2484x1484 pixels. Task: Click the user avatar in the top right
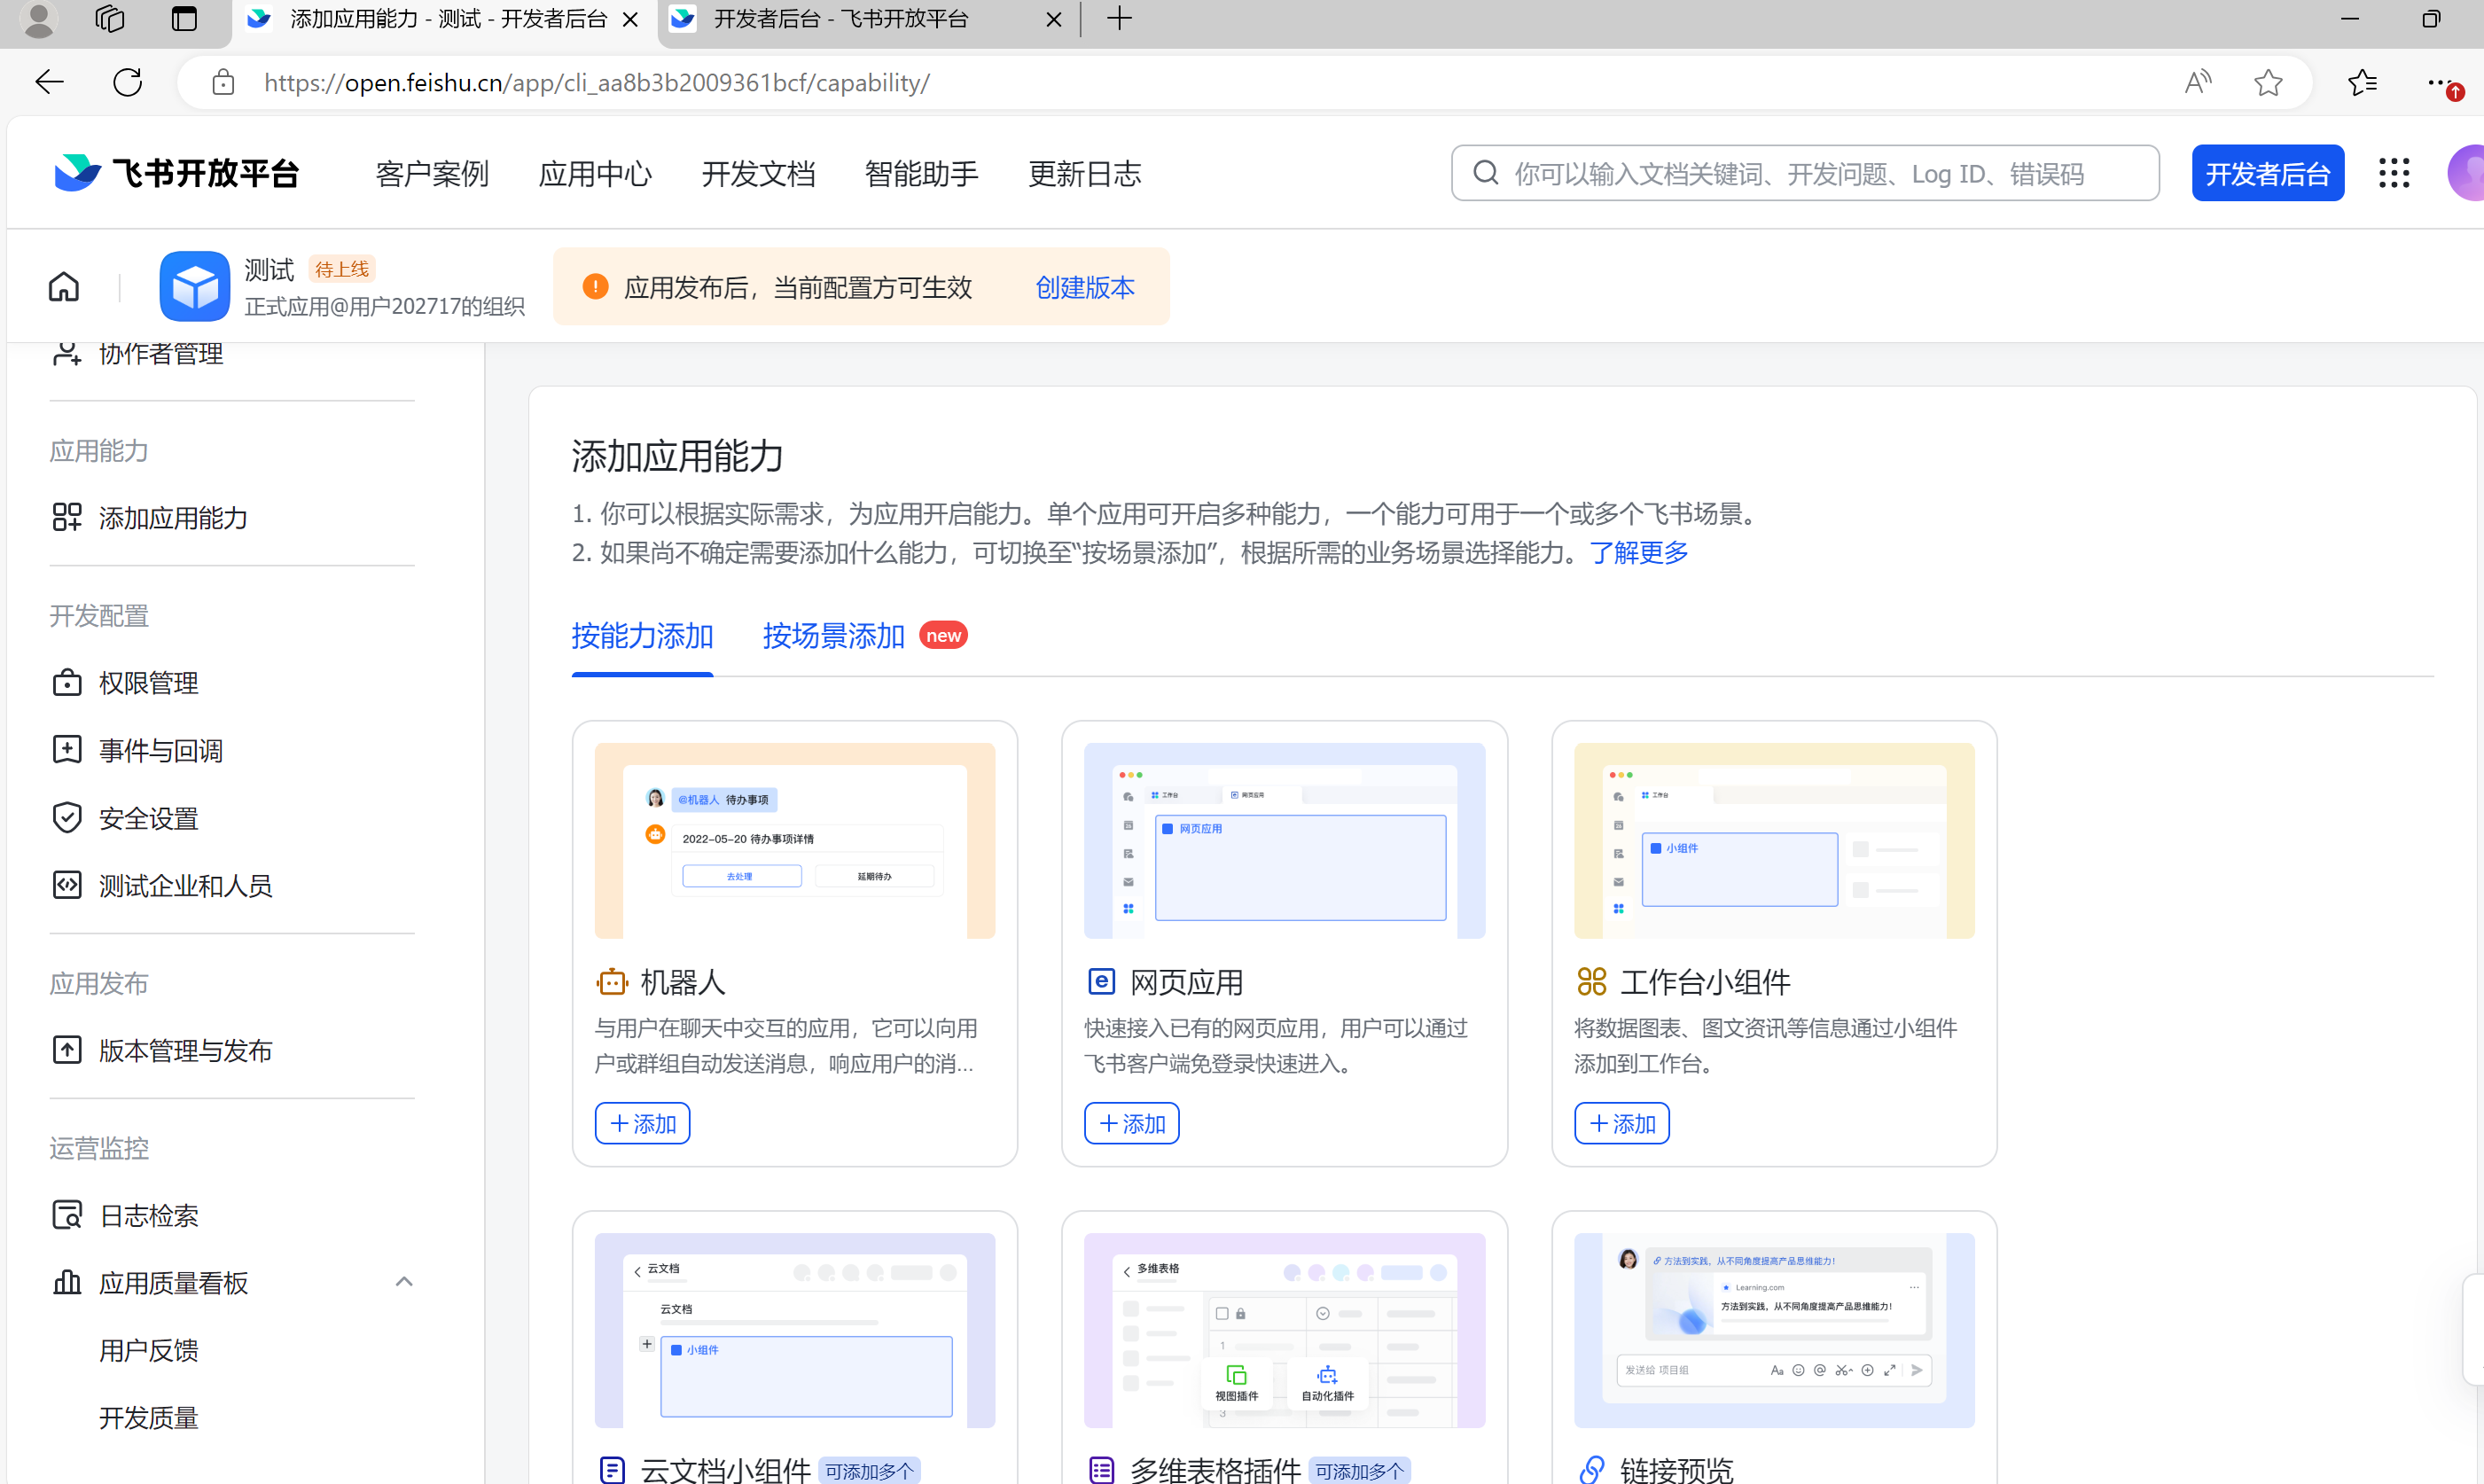click(x=2466, y=173)
